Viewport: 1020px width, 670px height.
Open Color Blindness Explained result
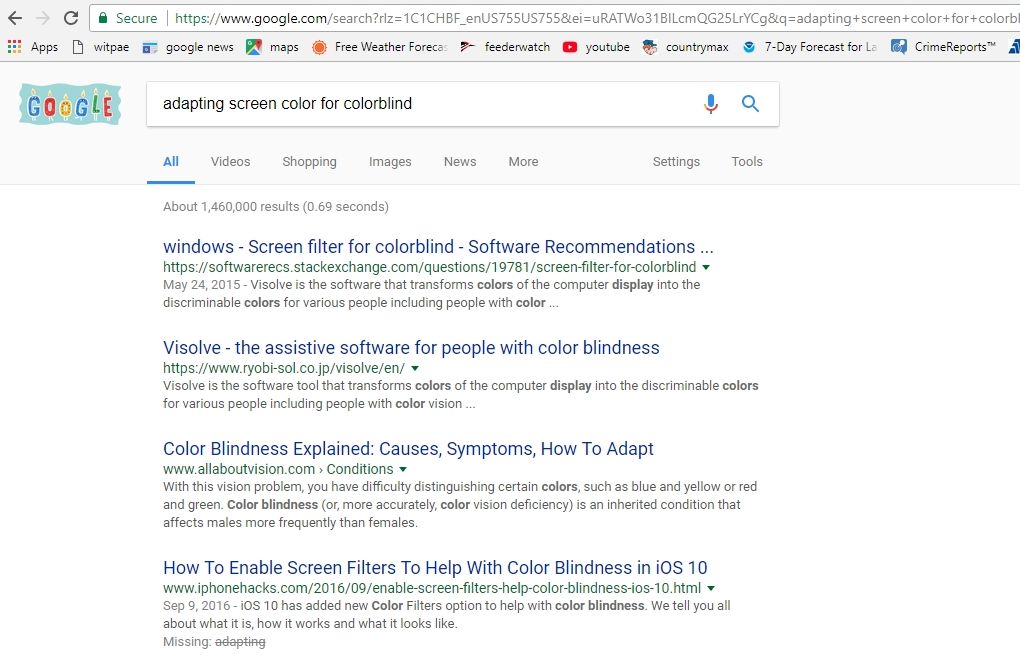409,448
